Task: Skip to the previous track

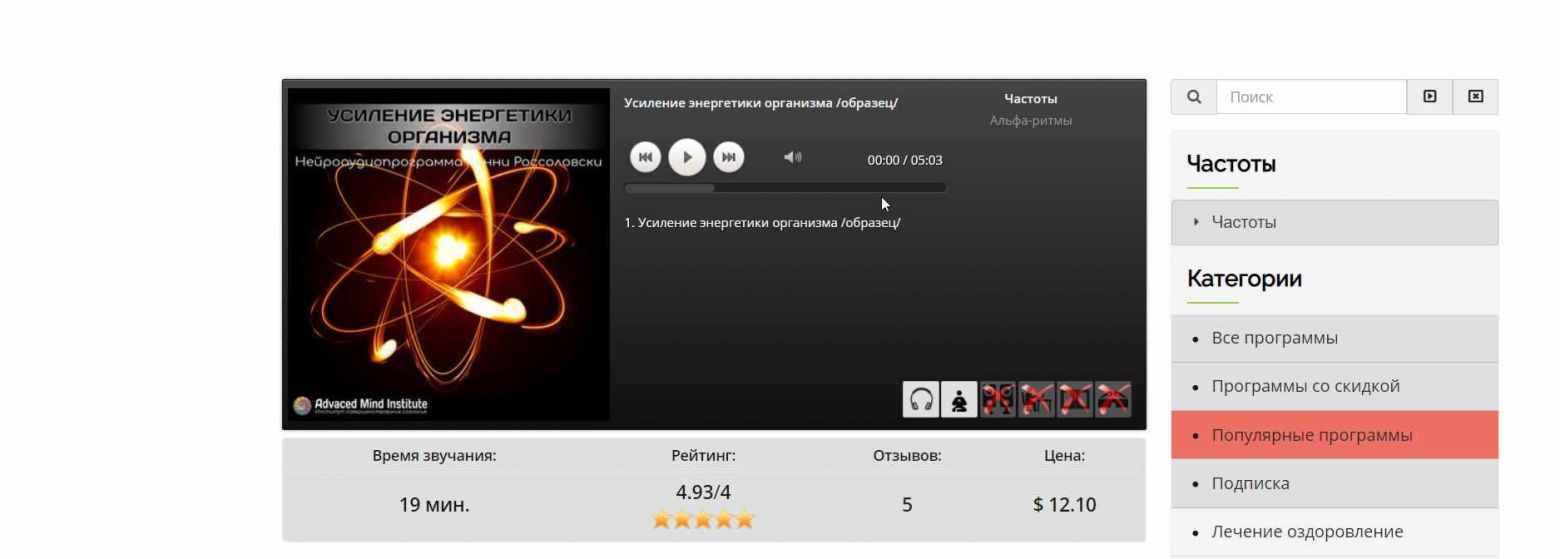Action: pyautogui.click(x=645, y=157)
